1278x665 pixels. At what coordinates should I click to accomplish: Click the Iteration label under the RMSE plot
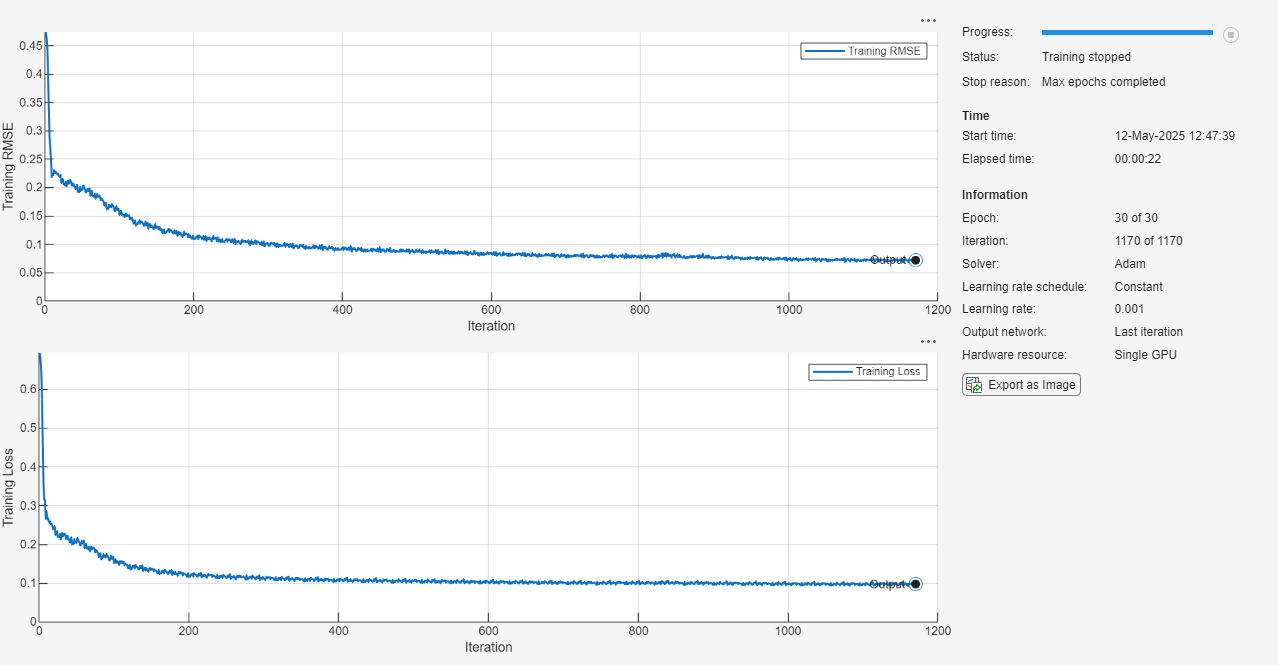(x=491, y=326)
